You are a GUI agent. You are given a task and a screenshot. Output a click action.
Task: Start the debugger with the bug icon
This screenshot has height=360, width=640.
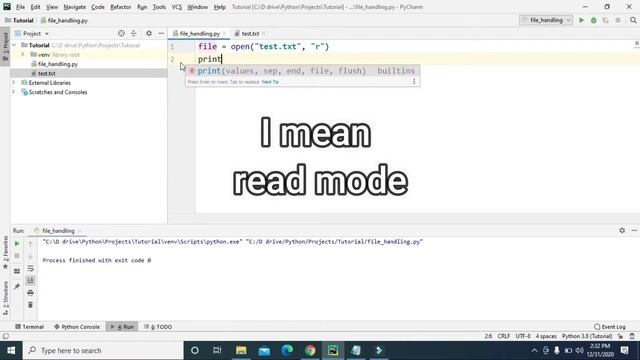pos(593,20)
